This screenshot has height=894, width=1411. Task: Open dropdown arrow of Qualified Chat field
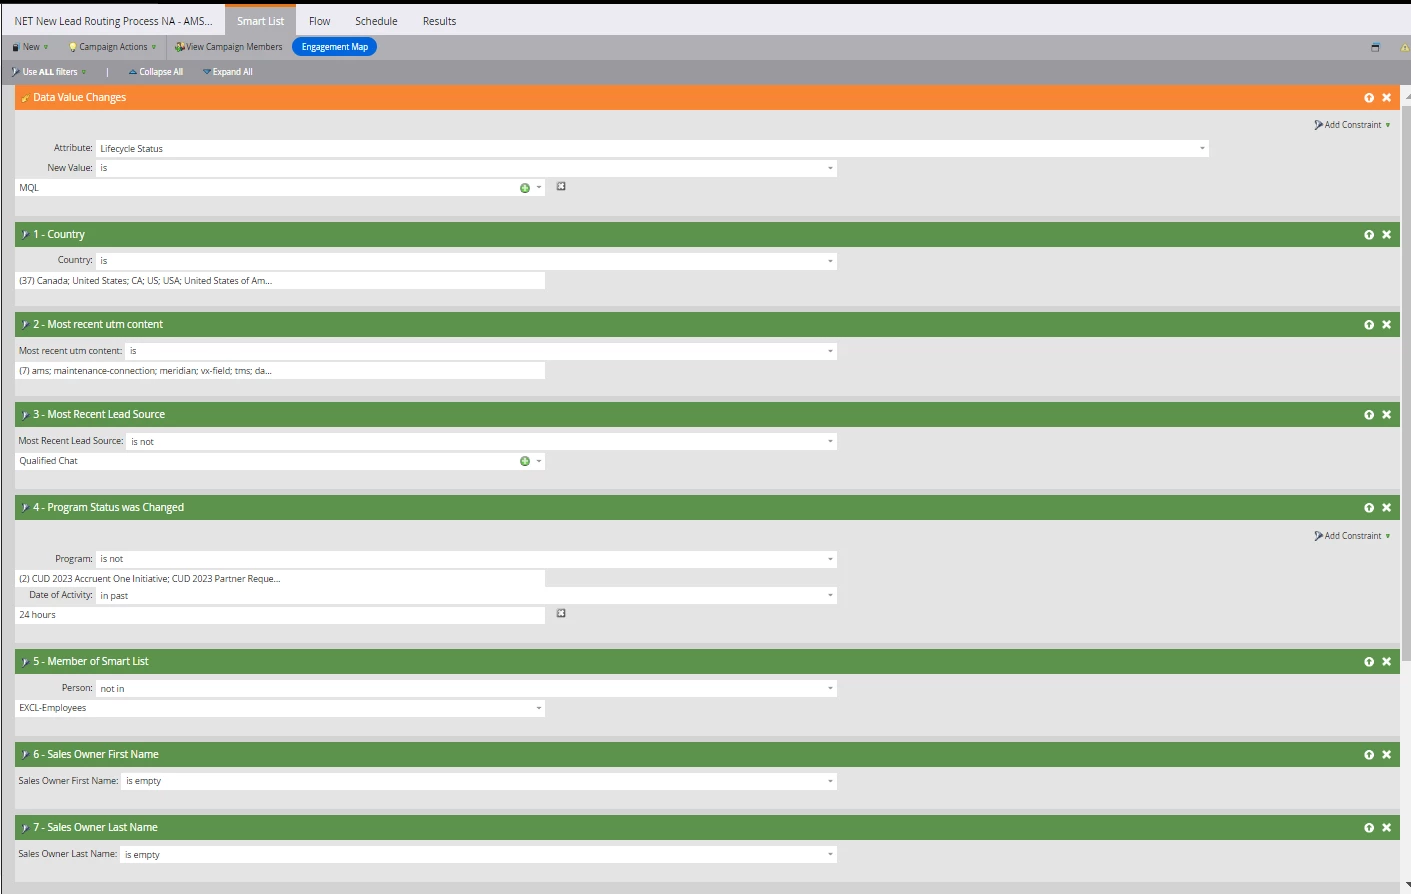[539, 461]
